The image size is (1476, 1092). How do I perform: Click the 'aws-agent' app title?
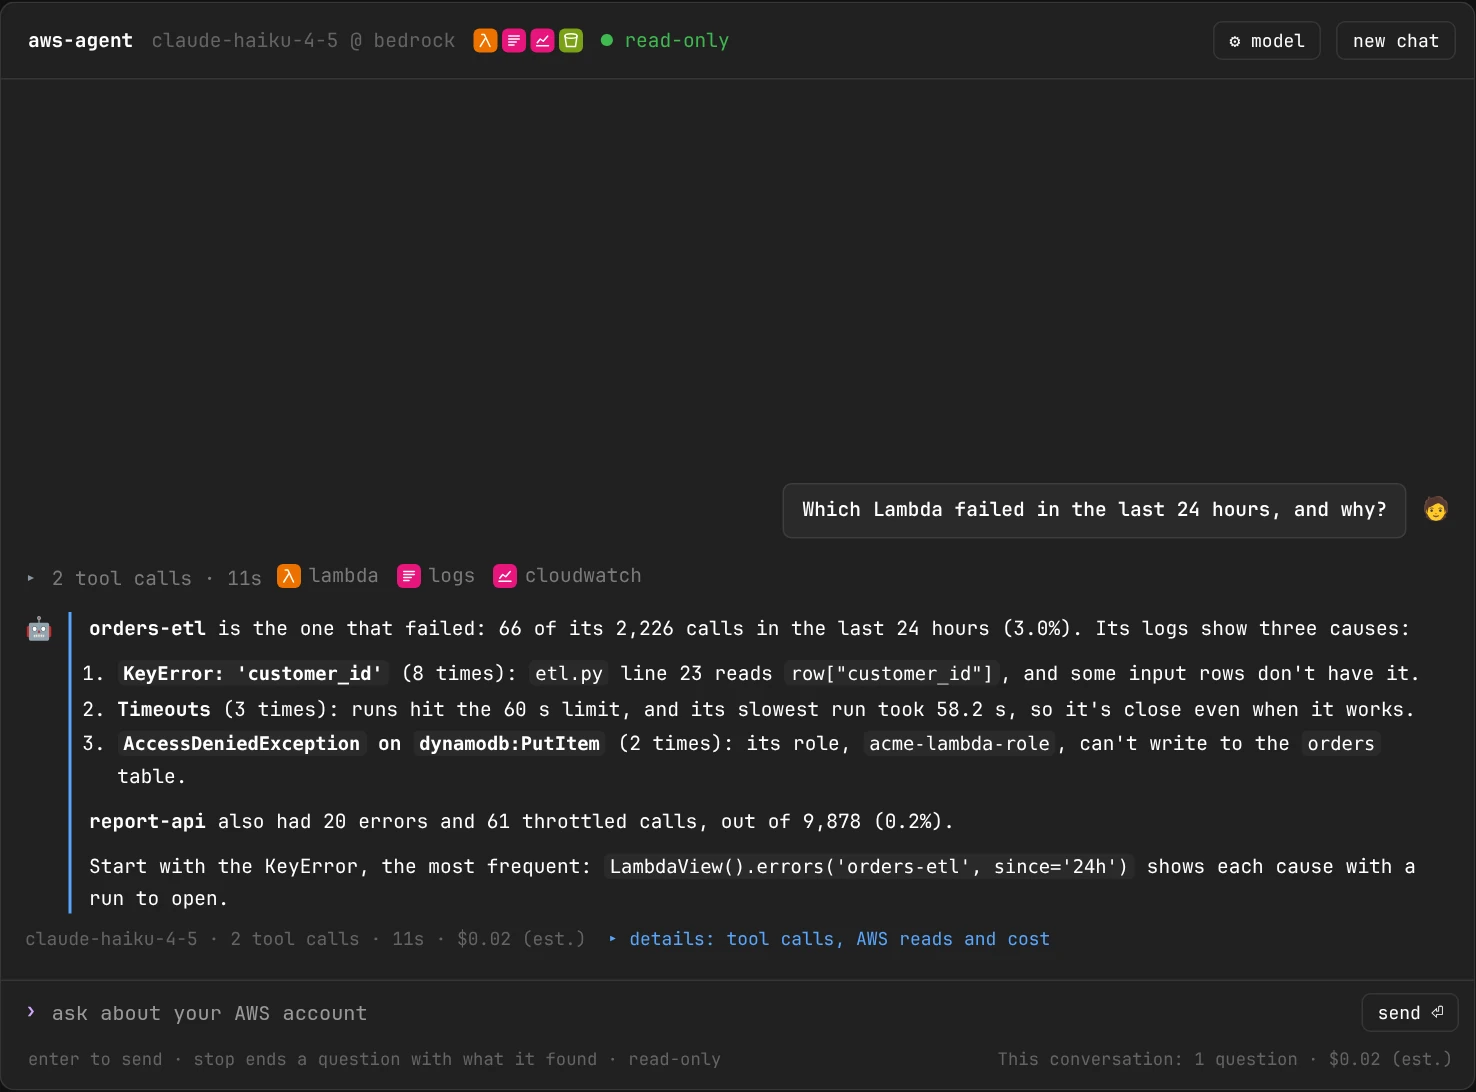(80, 41)
